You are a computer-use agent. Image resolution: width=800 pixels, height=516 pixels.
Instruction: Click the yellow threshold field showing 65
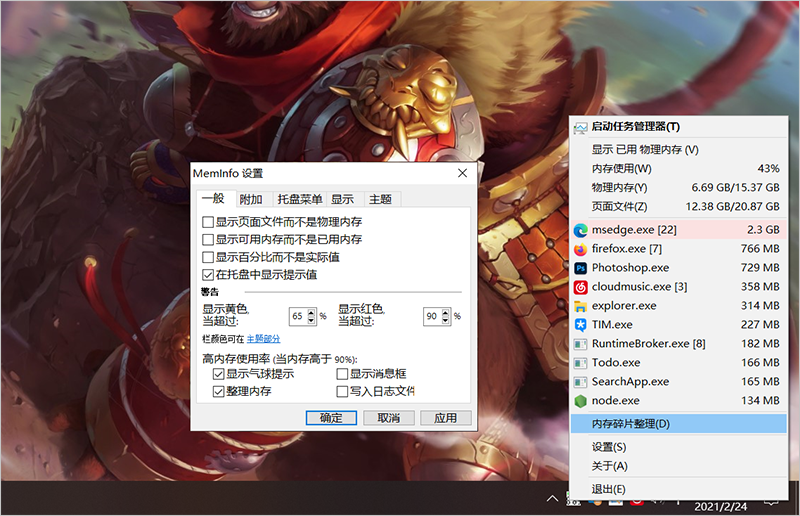(x=298, y=316)
